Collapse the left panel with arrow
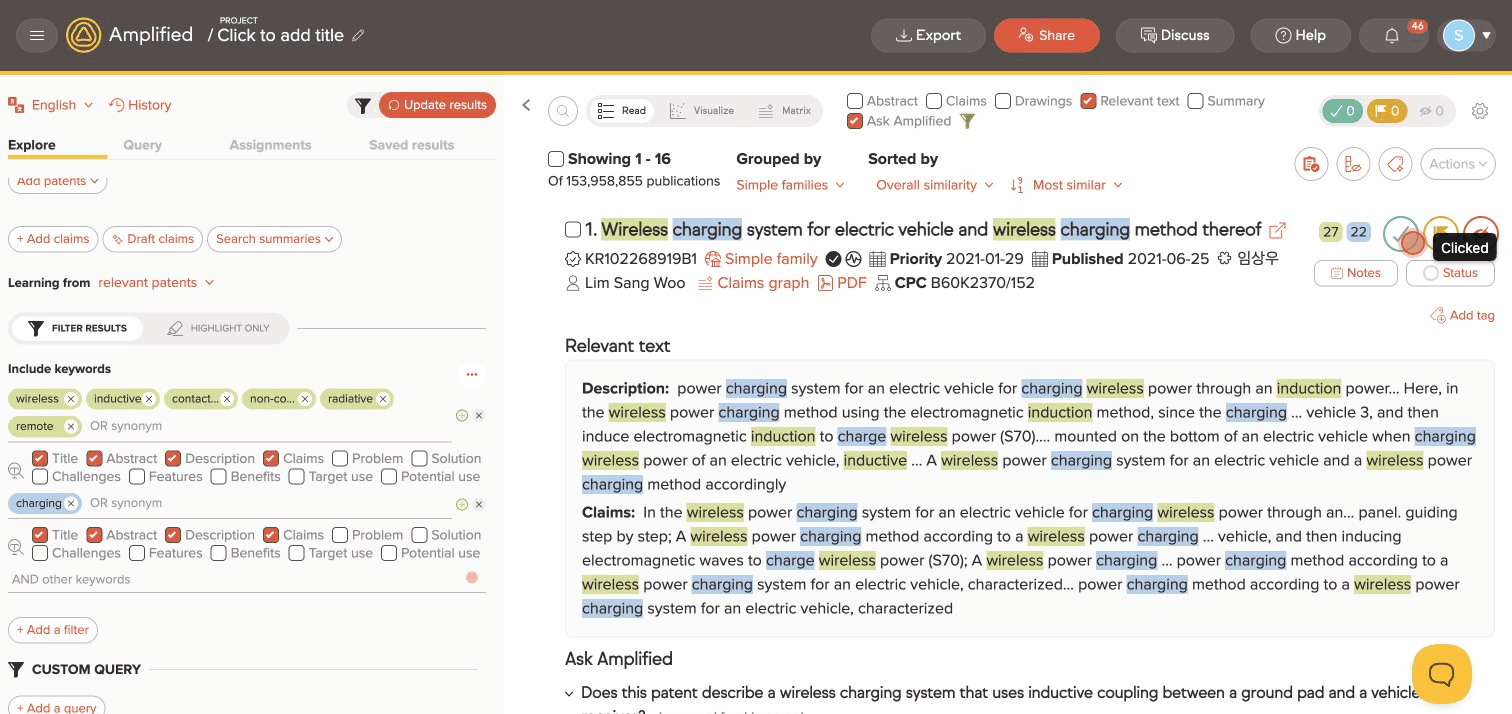 click(526, 105)
